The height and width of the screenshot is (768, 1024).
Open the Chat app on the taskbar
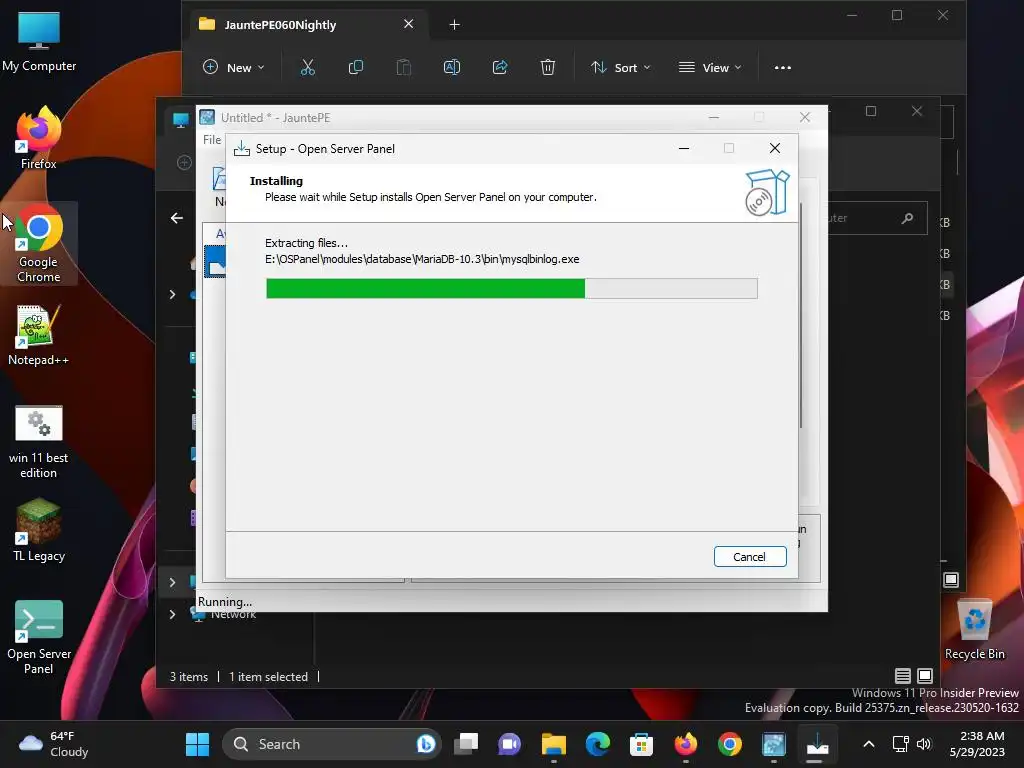point(509,744)
